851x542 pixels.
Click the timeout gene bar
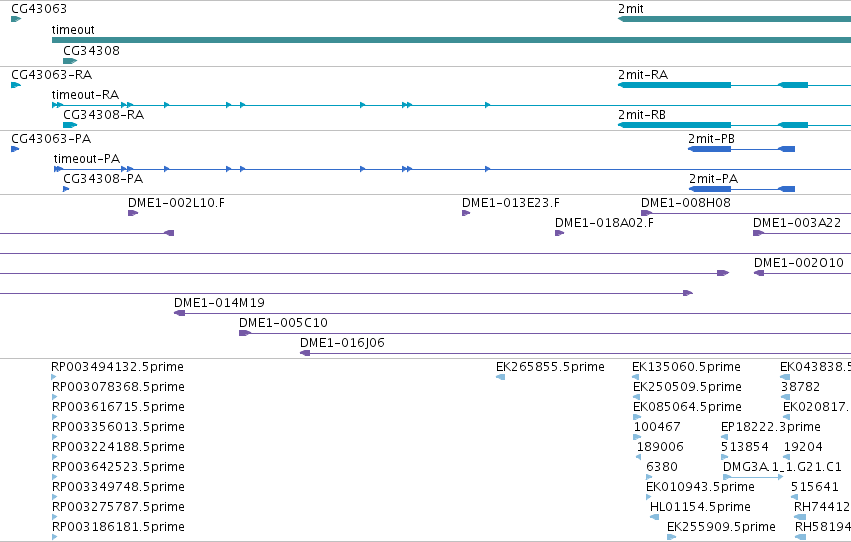(452, 40)
